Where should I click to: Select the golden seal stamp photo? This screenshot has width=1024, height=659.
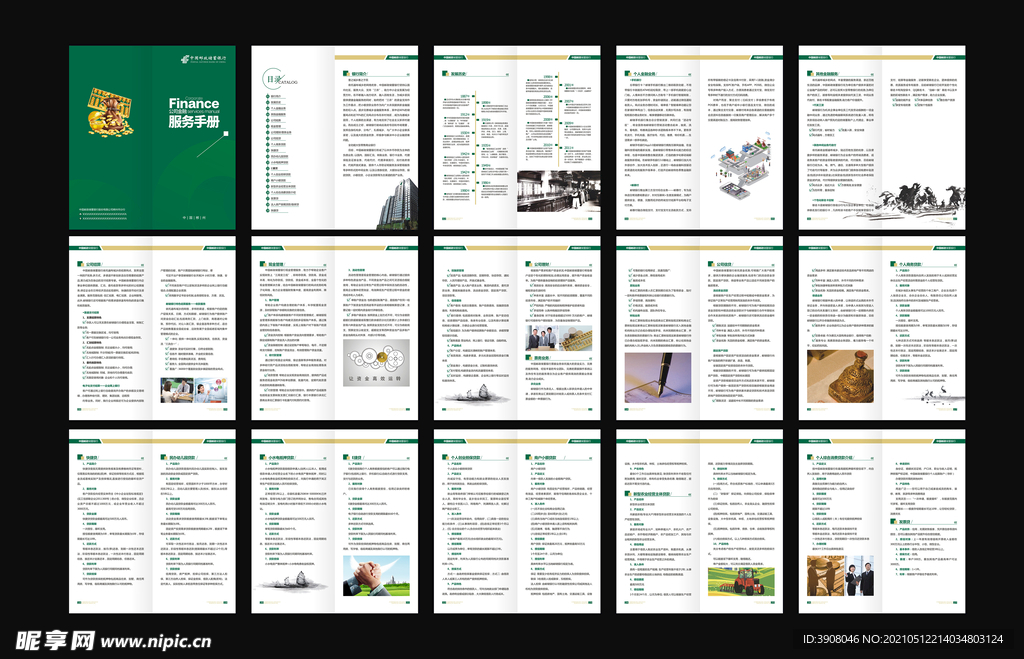pos(840,376)
